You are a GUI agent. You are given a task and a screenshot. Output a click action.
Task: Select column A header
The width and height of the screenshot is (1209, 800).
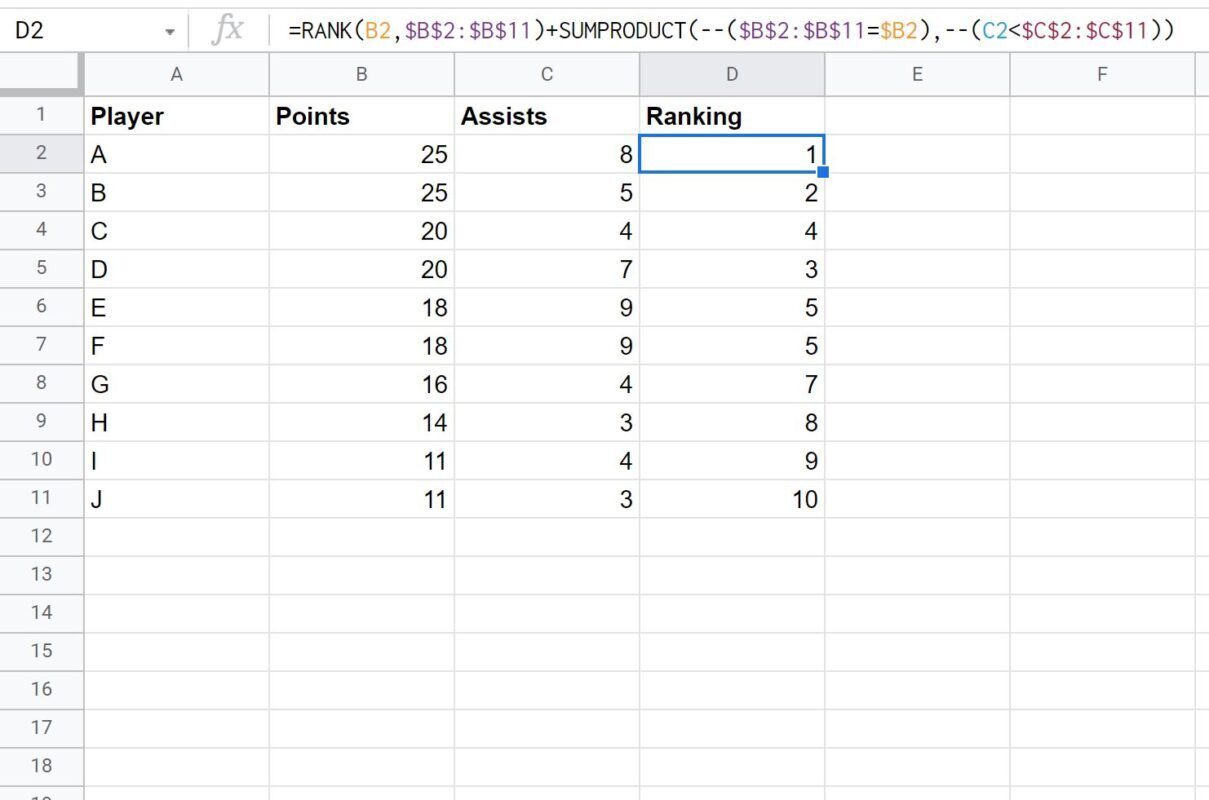[176, 74]
